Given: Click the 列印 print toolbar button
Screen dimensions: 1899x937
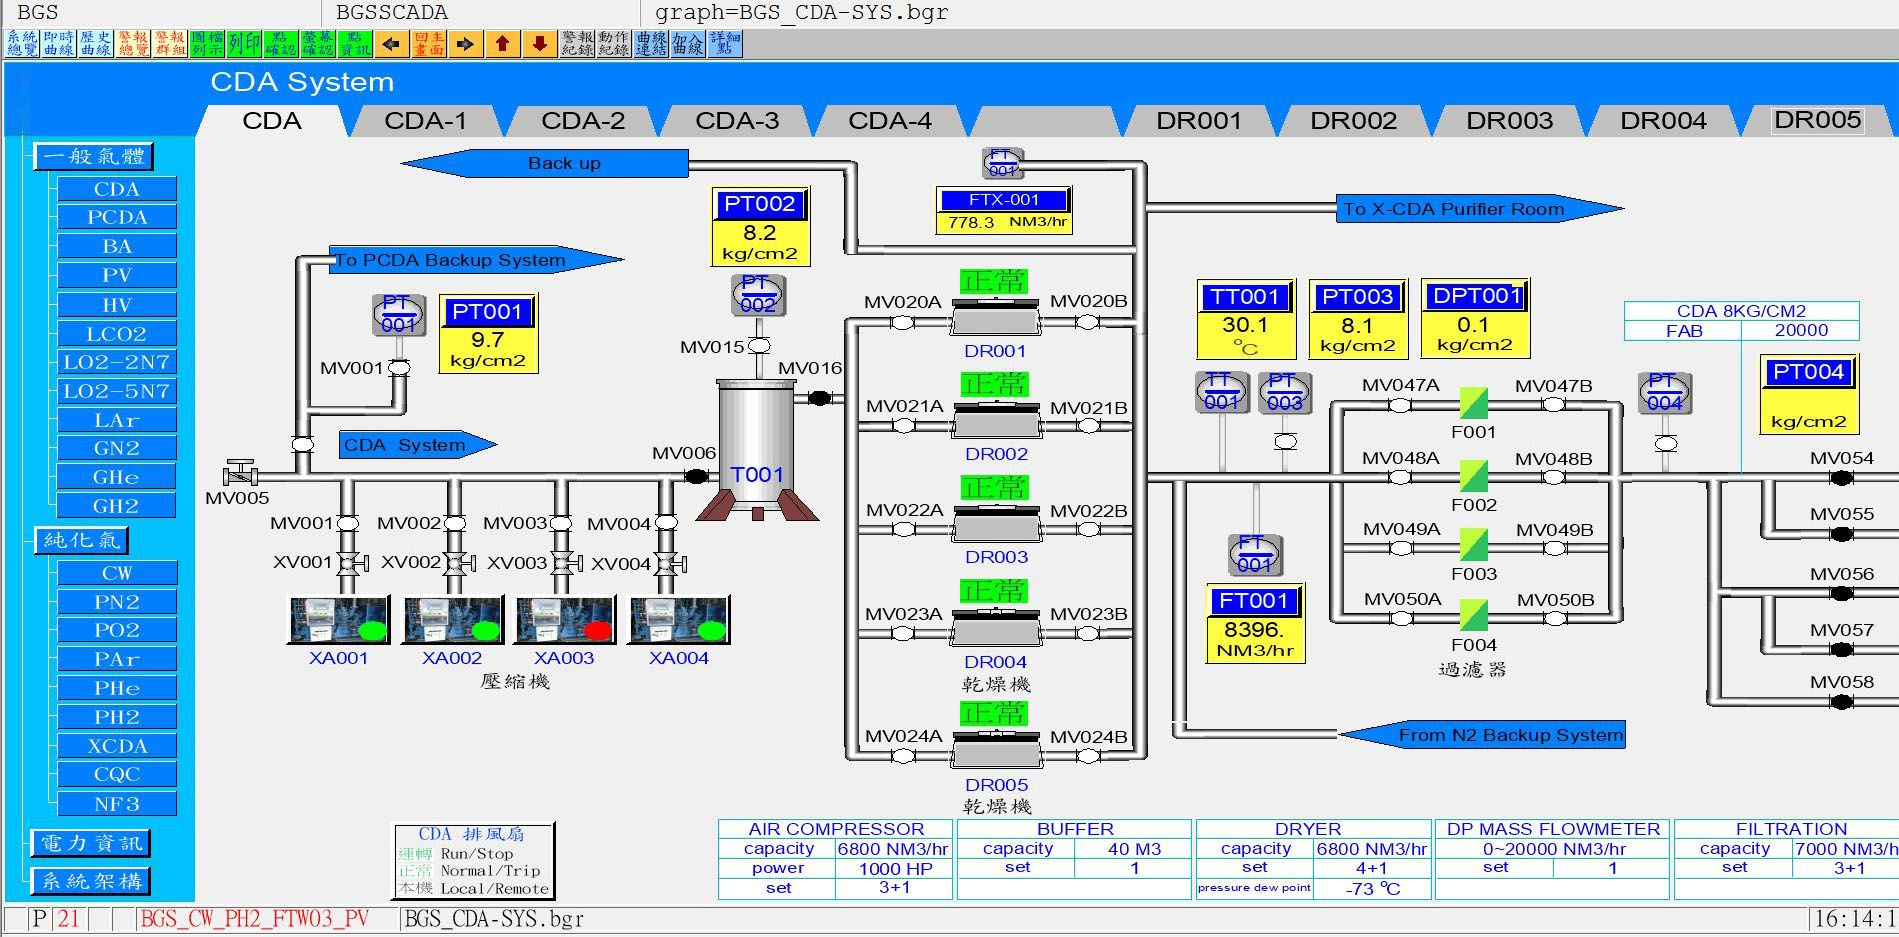Looking at the screenshot, I should click(244, 44).
